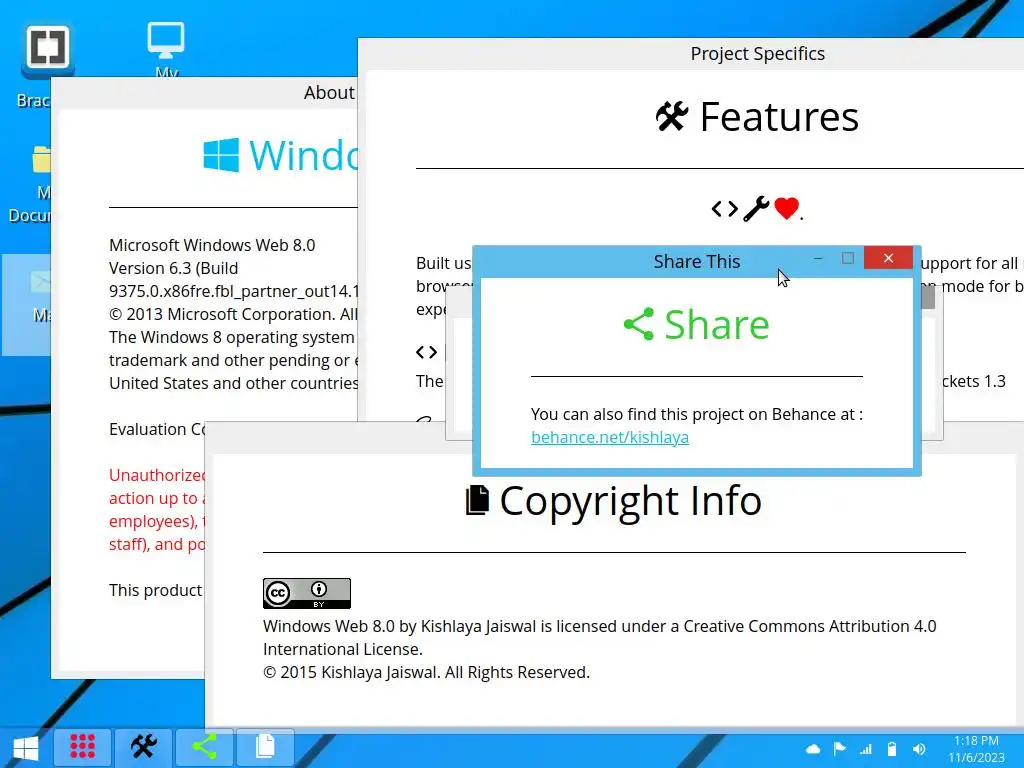This screenshot has width=1024, height=768.
Task: Click the battery icon in system tray
Action: point(892,749)
